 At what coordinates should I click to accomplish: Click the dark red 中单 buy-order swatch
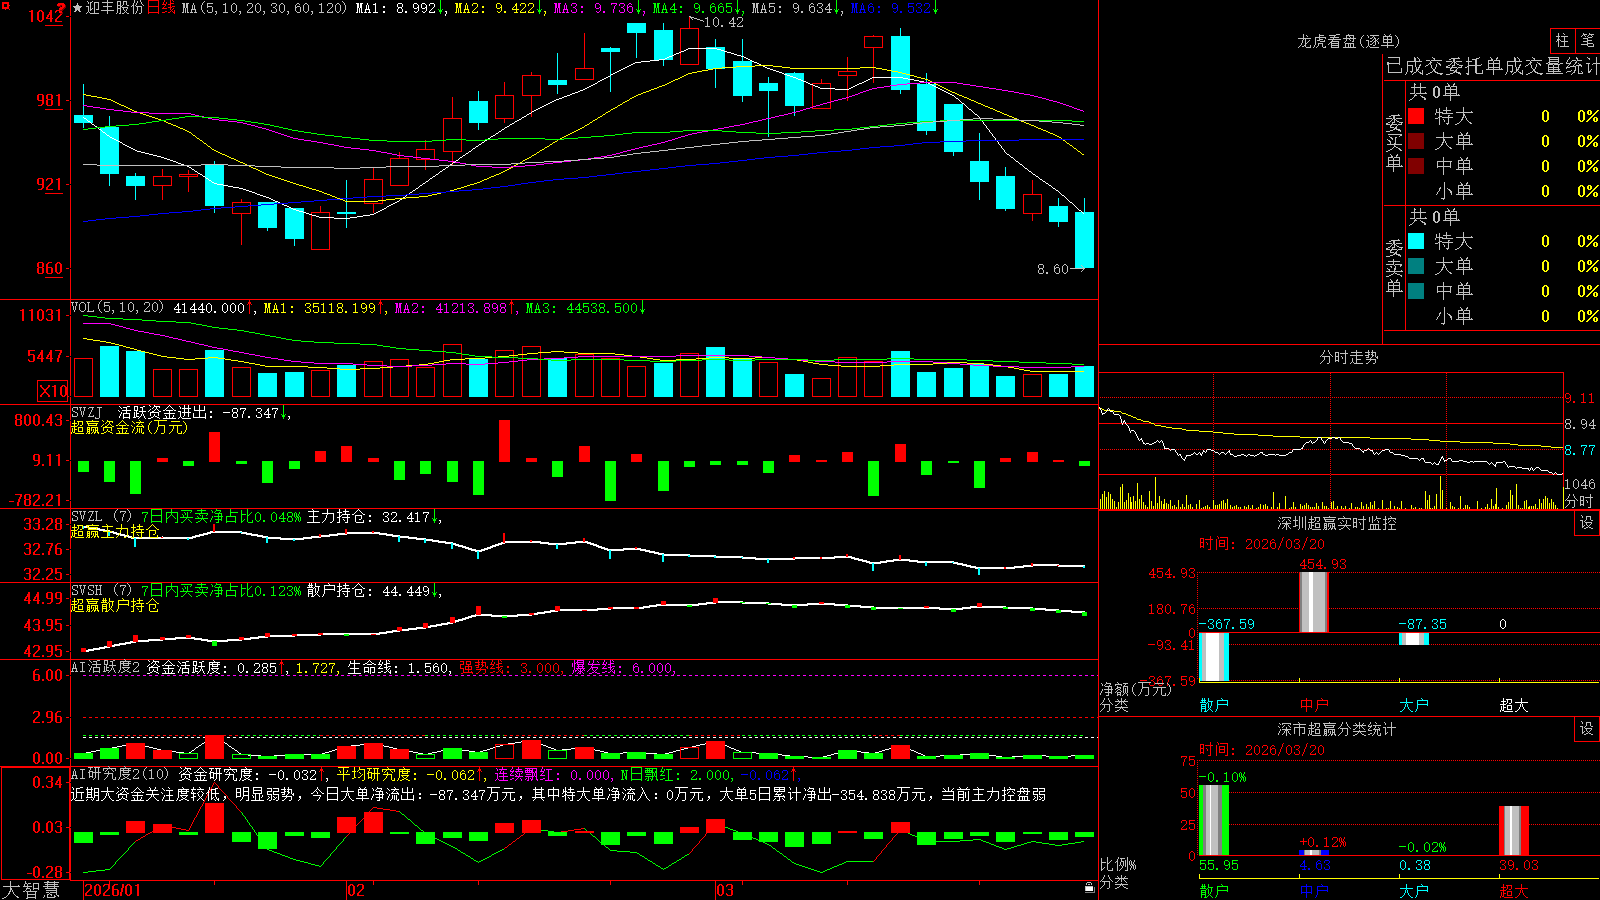[1416, 166]
